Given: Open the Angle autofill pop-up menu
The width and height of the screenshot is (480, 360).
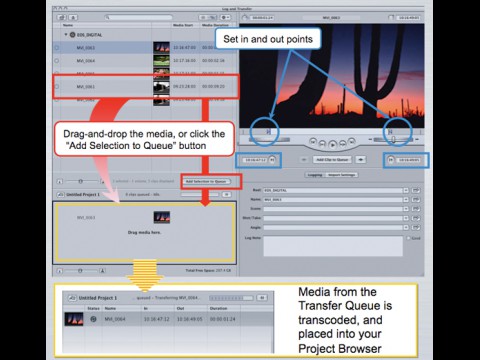Looking at the screenshot, I should click(406, 228).
